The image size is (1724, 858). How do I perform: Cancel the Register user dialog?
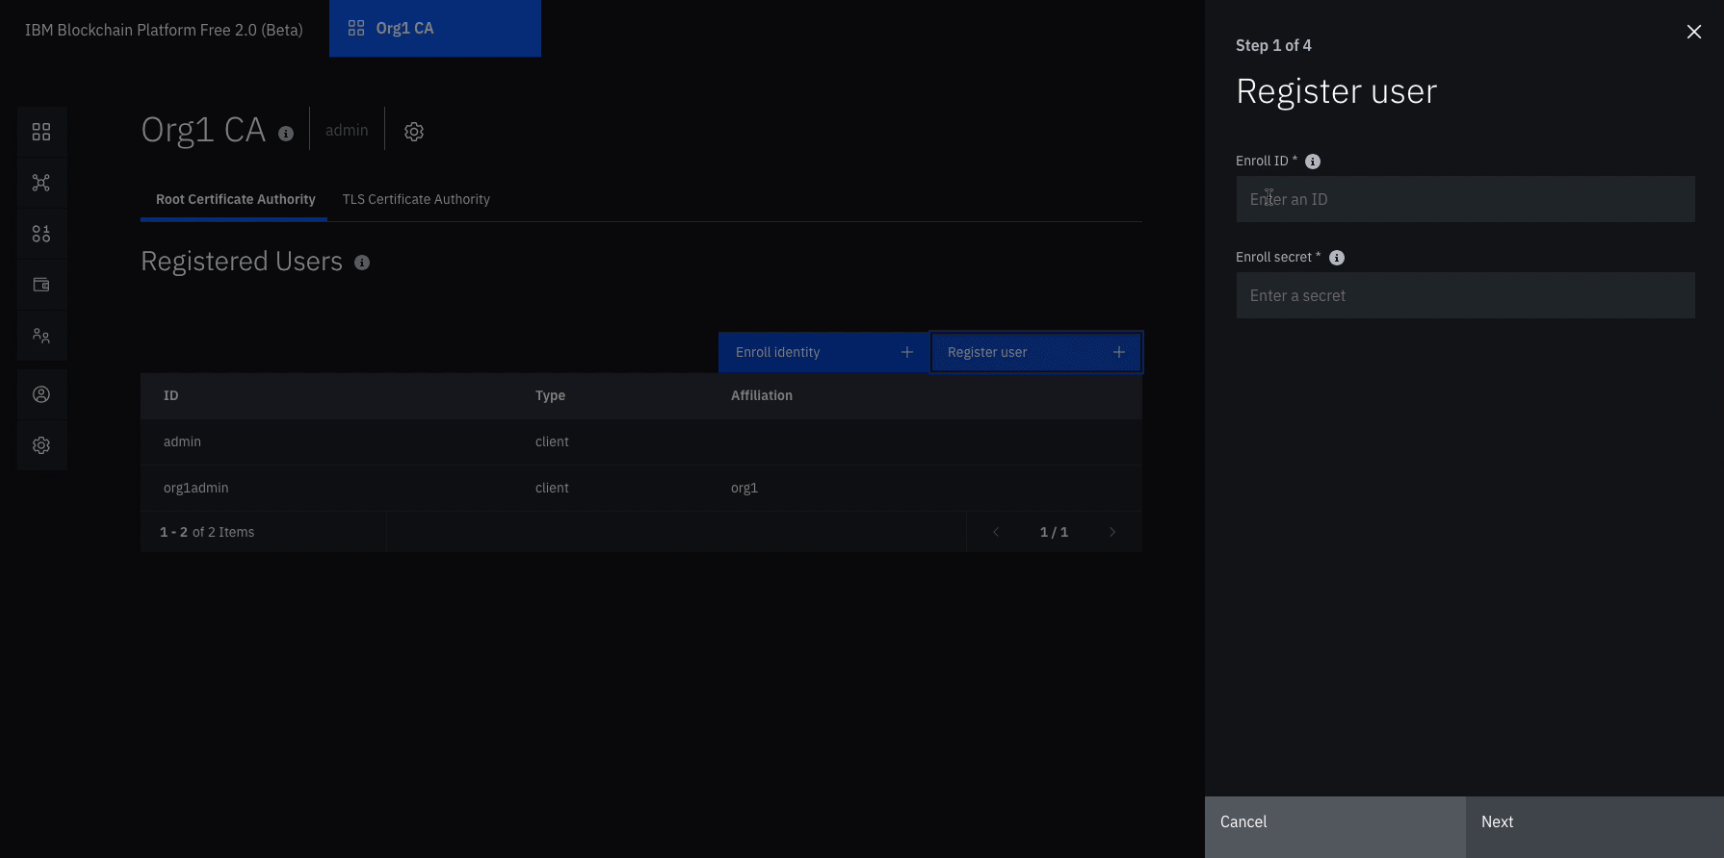(x=1335, y=827)
